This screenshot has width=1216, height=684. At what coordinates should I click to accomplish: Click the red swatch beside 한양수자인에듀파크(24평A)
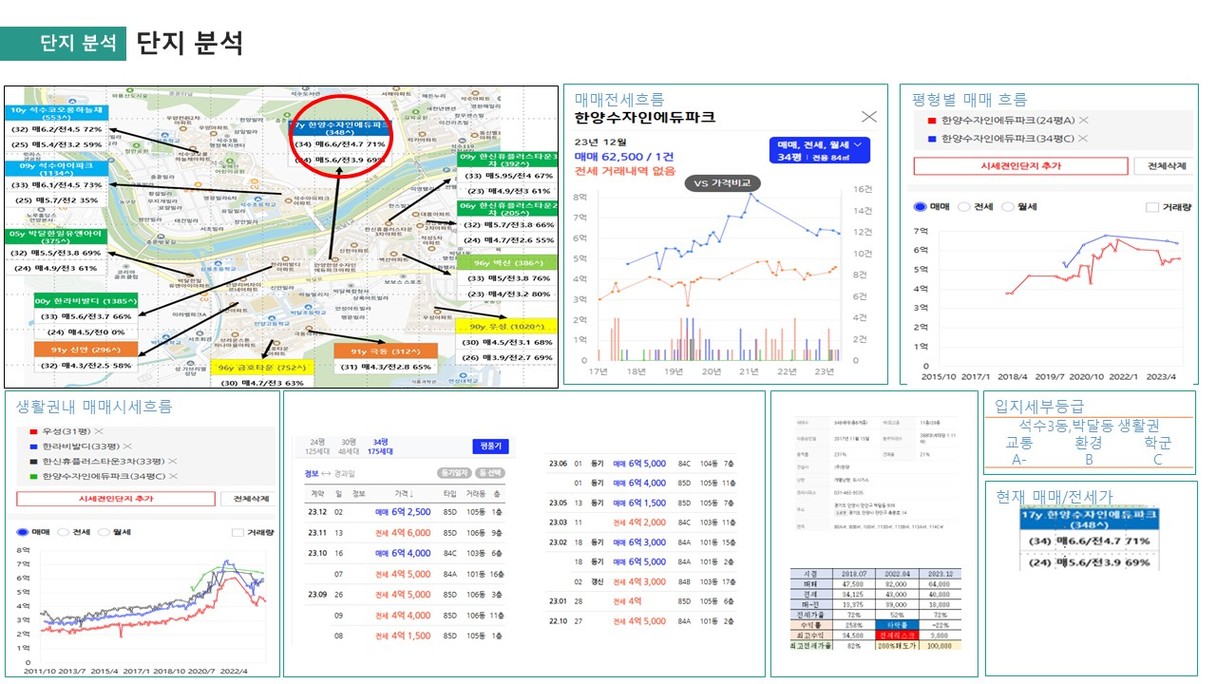pyautogui.click(x=932, y=120)
